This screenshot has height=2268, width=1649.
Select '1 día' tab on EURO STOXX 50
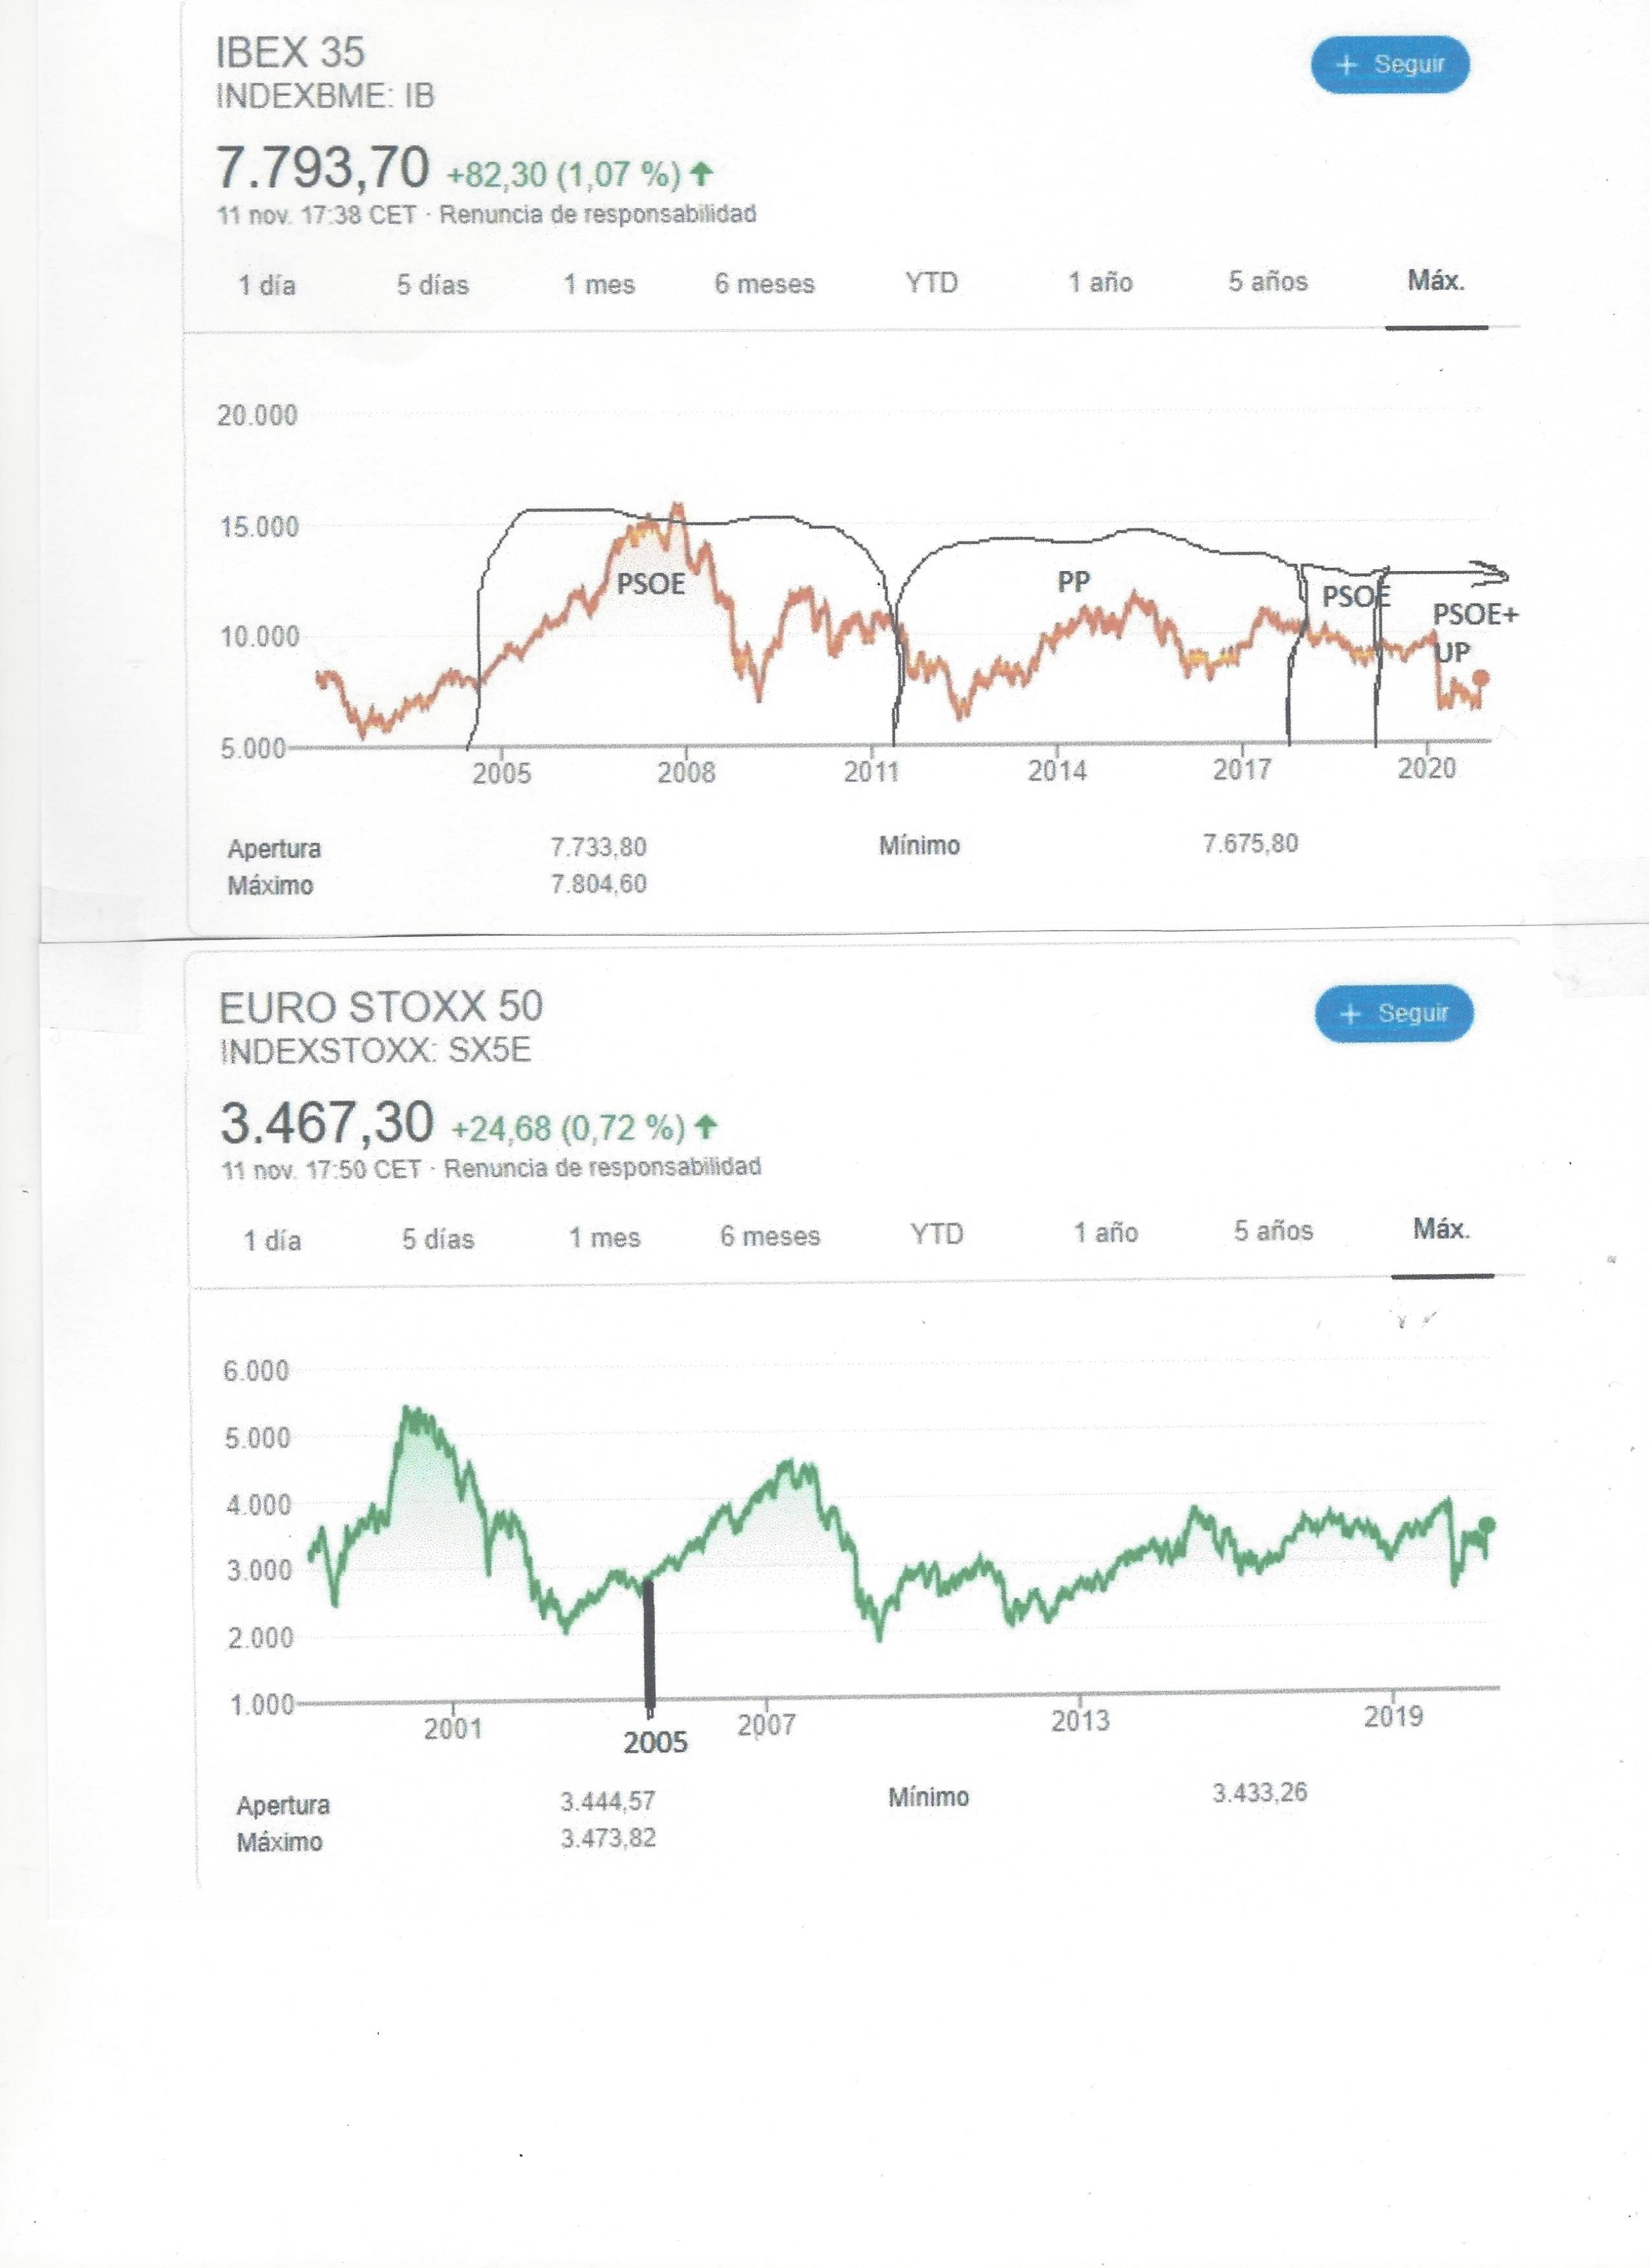click(272, 1240)
